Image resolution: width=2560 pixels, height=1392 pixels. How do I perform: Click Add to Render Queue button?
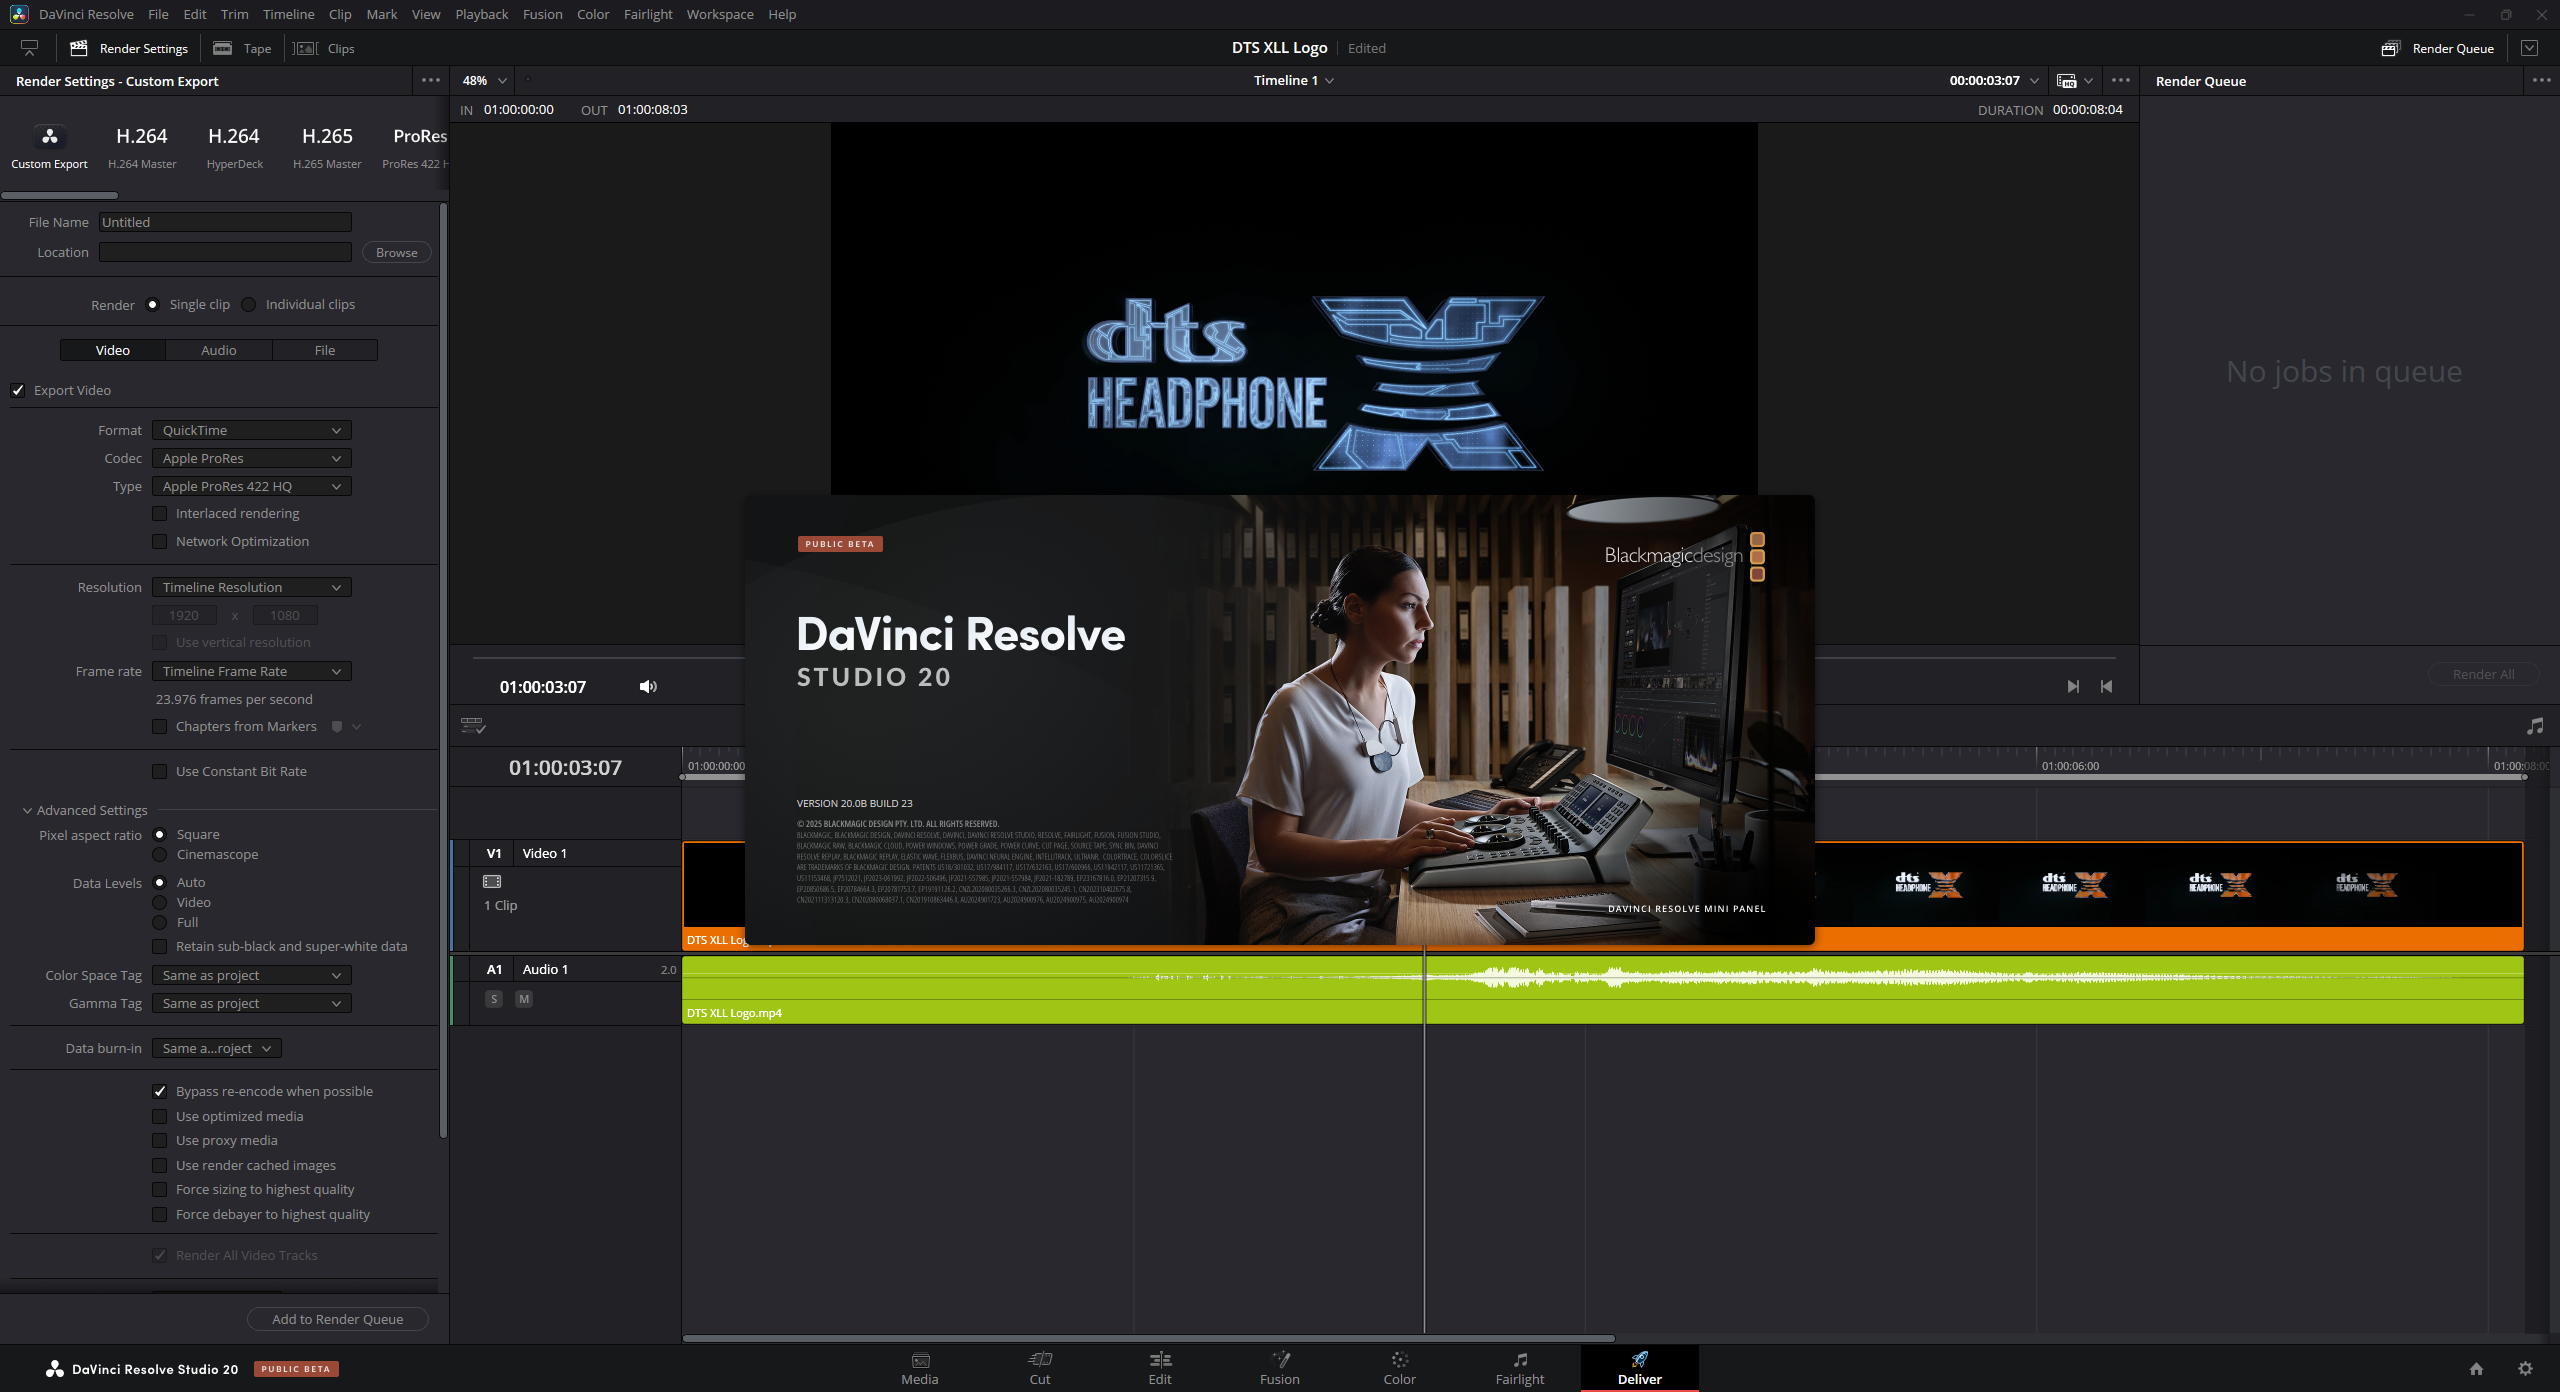[x=337, y=1319]
